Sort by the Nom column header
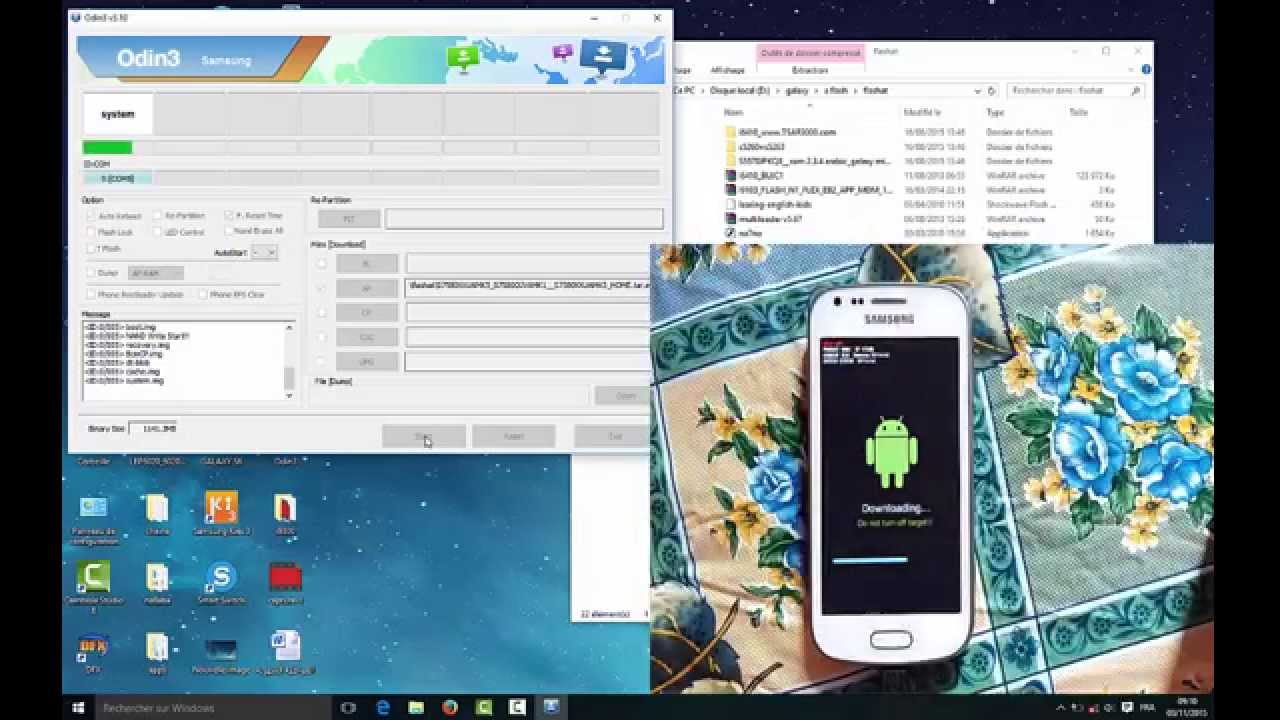 [734, 113]
